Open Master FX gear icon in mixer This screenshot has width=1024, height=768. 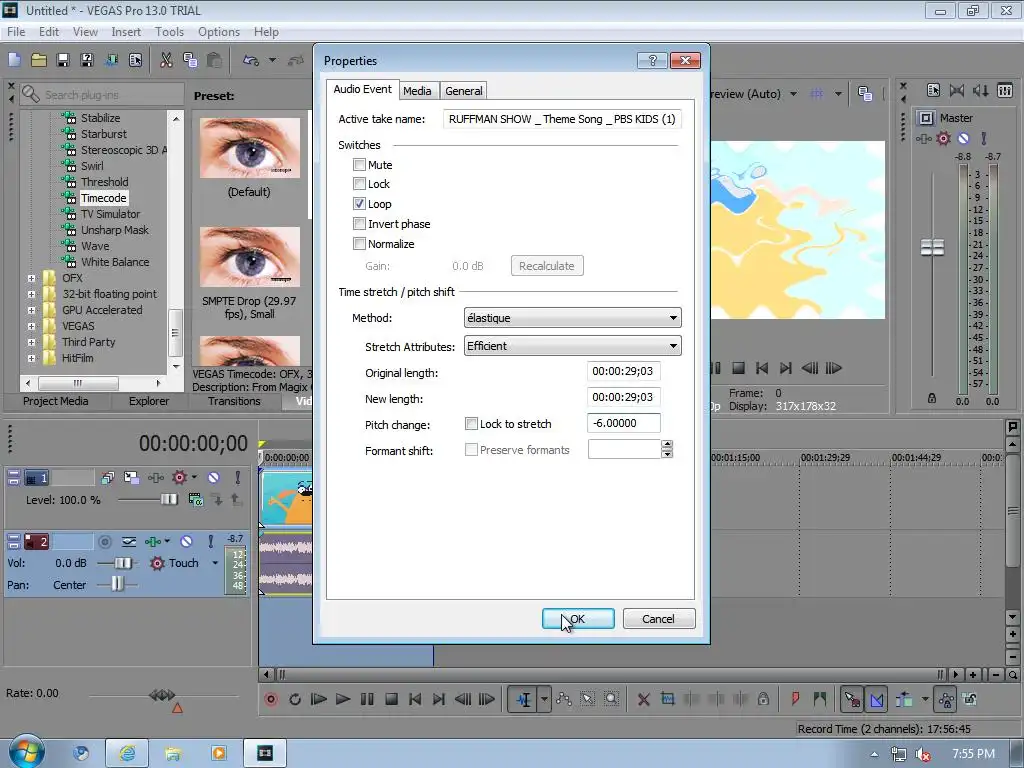(x=943, y=138)
